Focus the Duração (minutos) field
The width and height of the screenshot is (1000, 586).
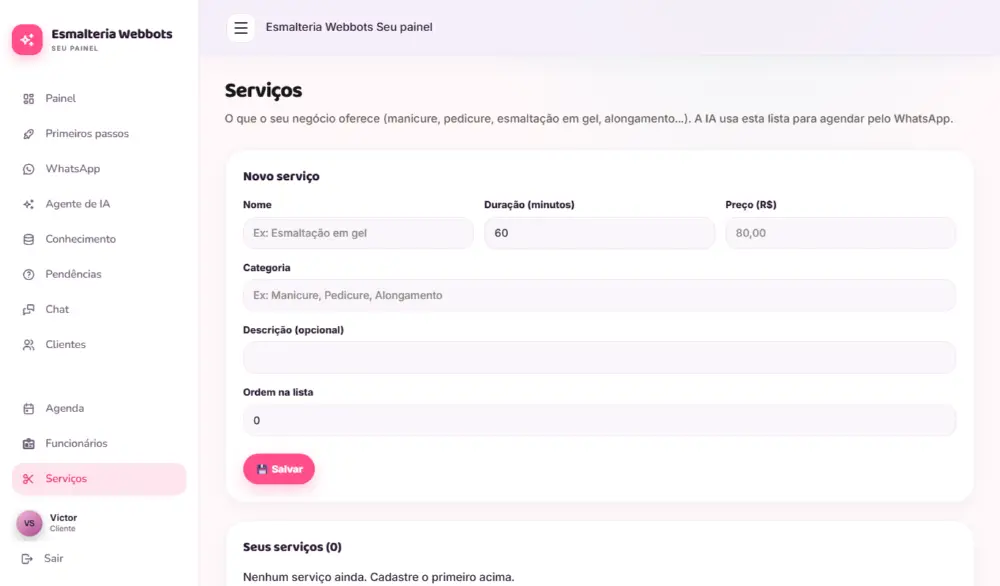(x=599, y=233)
